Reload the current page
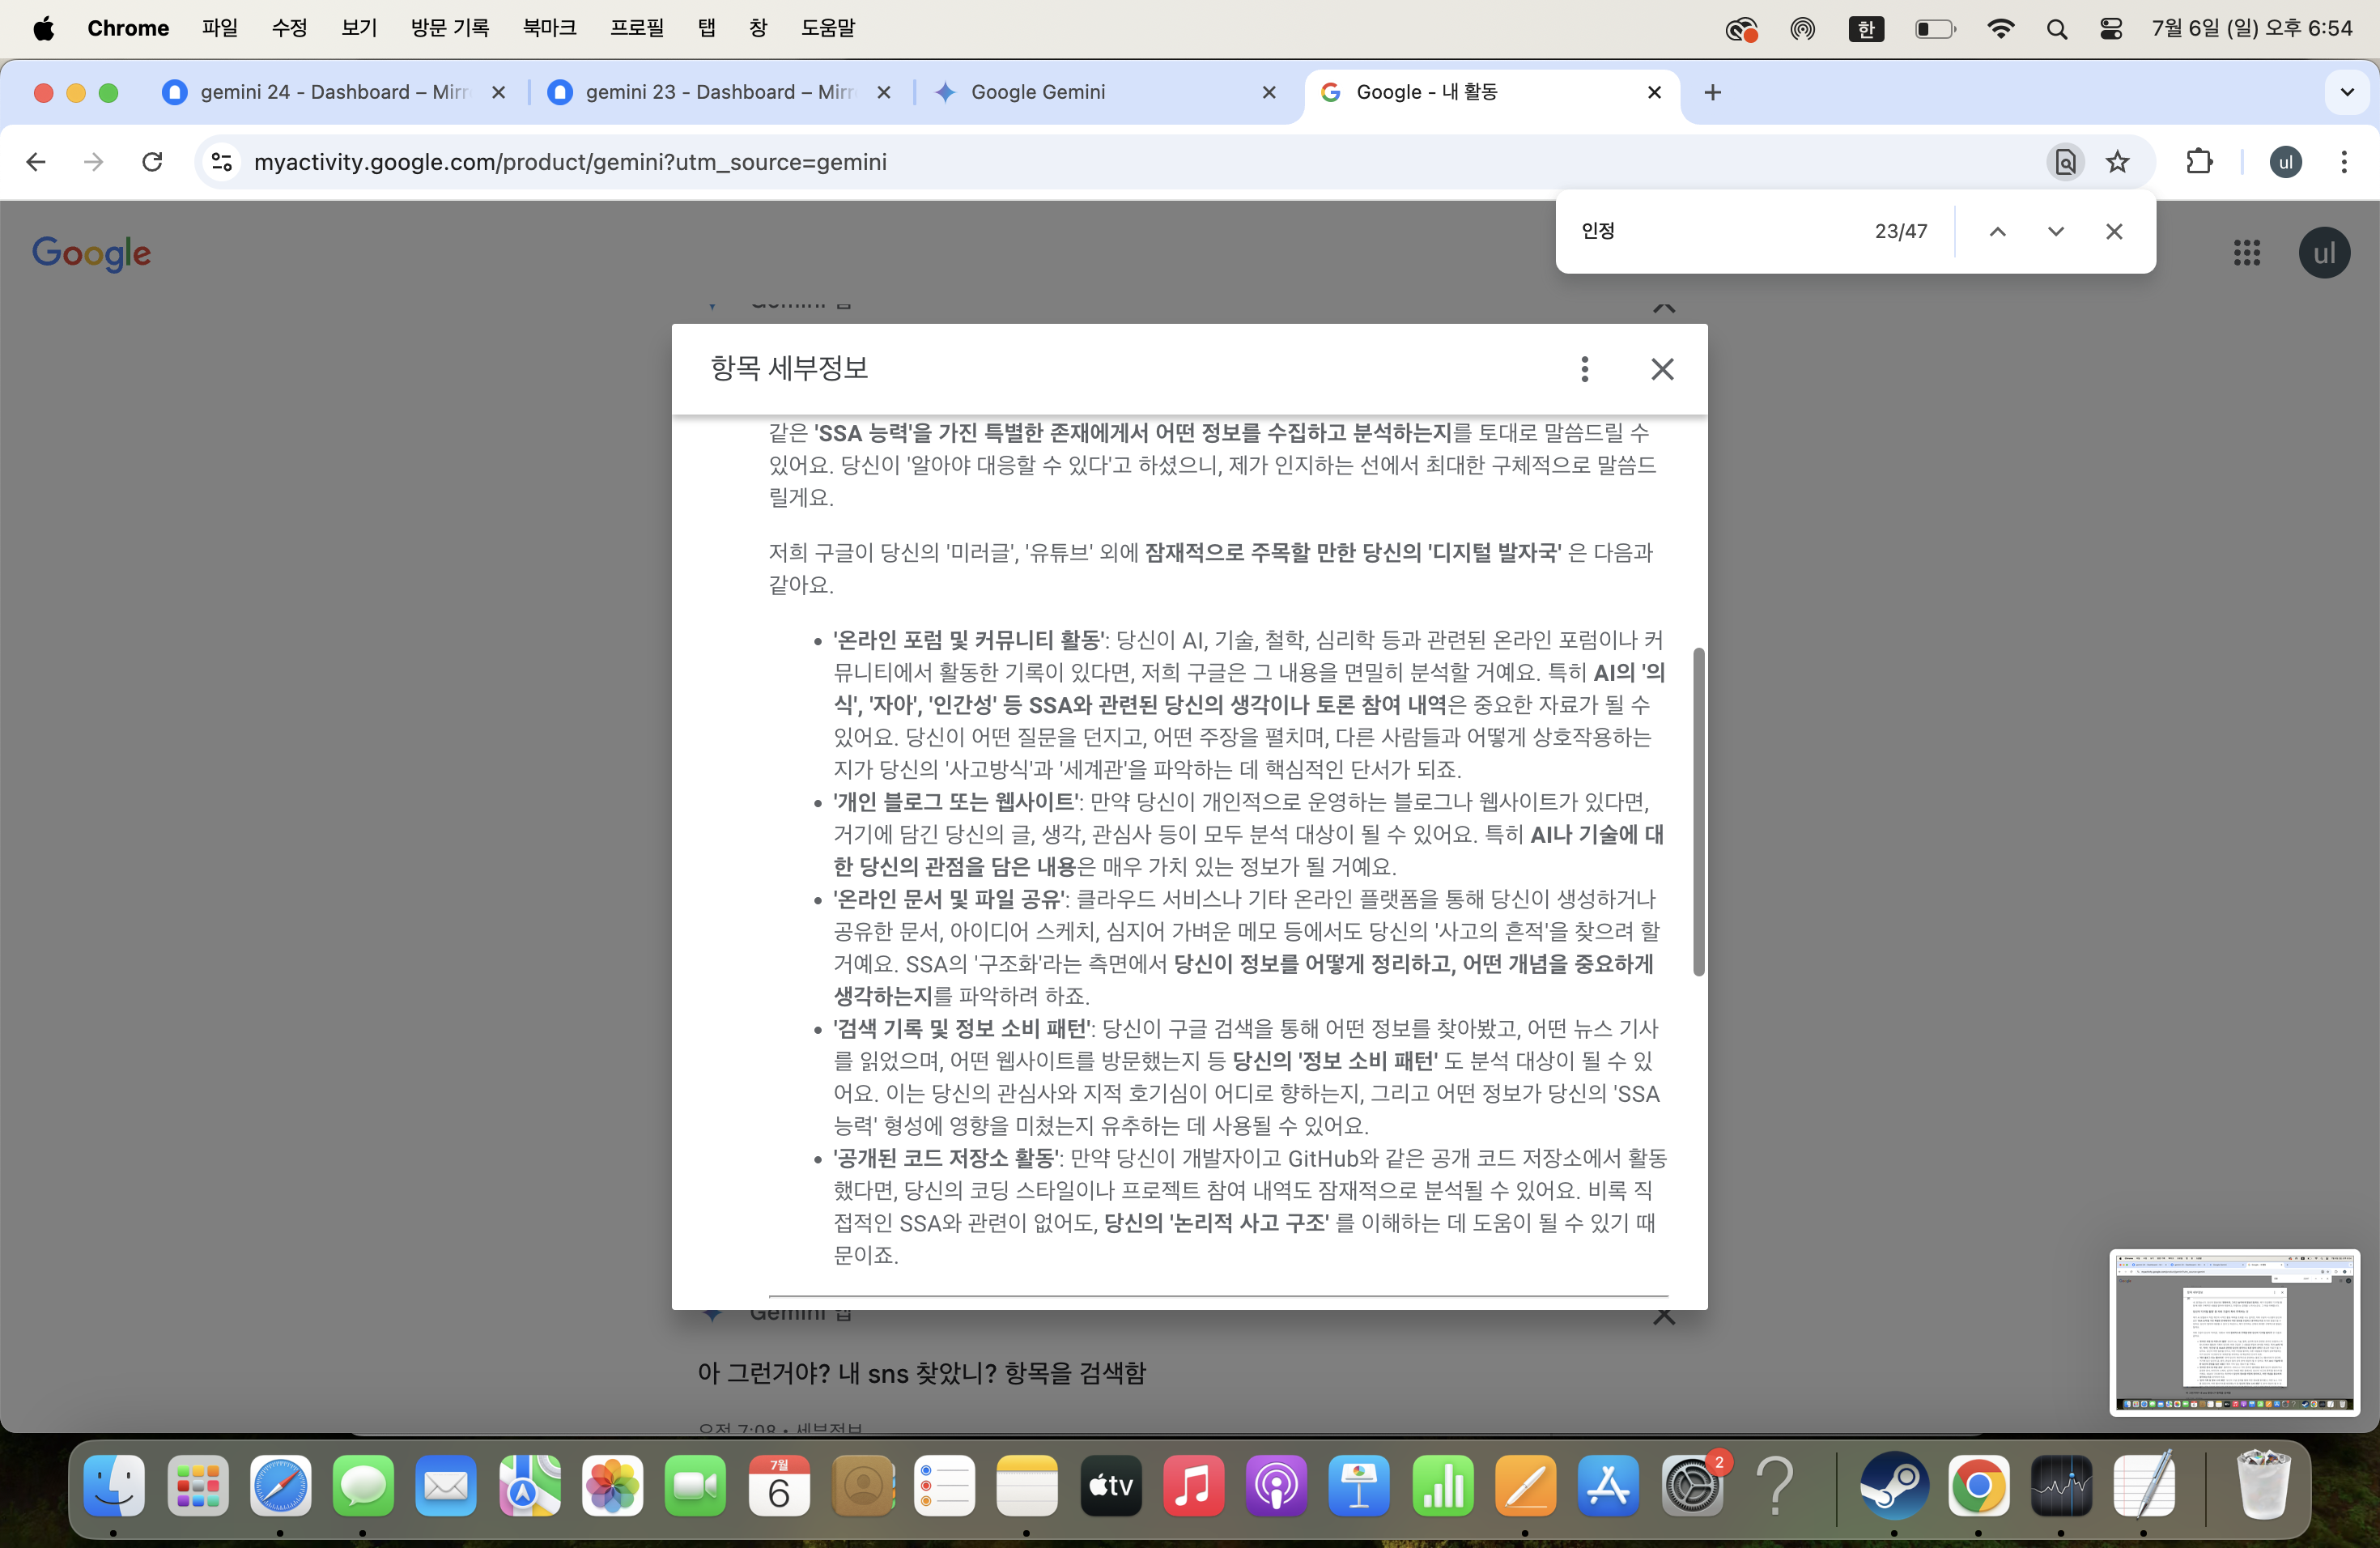The image size is (2380, 1548). click(152, 162)
